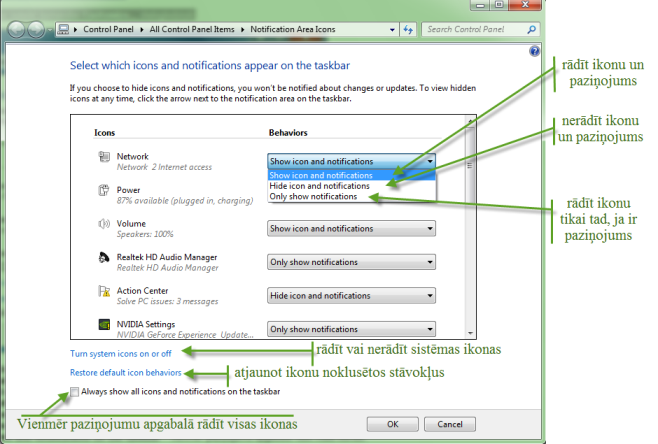This screenshot has width=658, height=444.
Task: Open the Volume behavior dropdown
Action: point(351,228)
